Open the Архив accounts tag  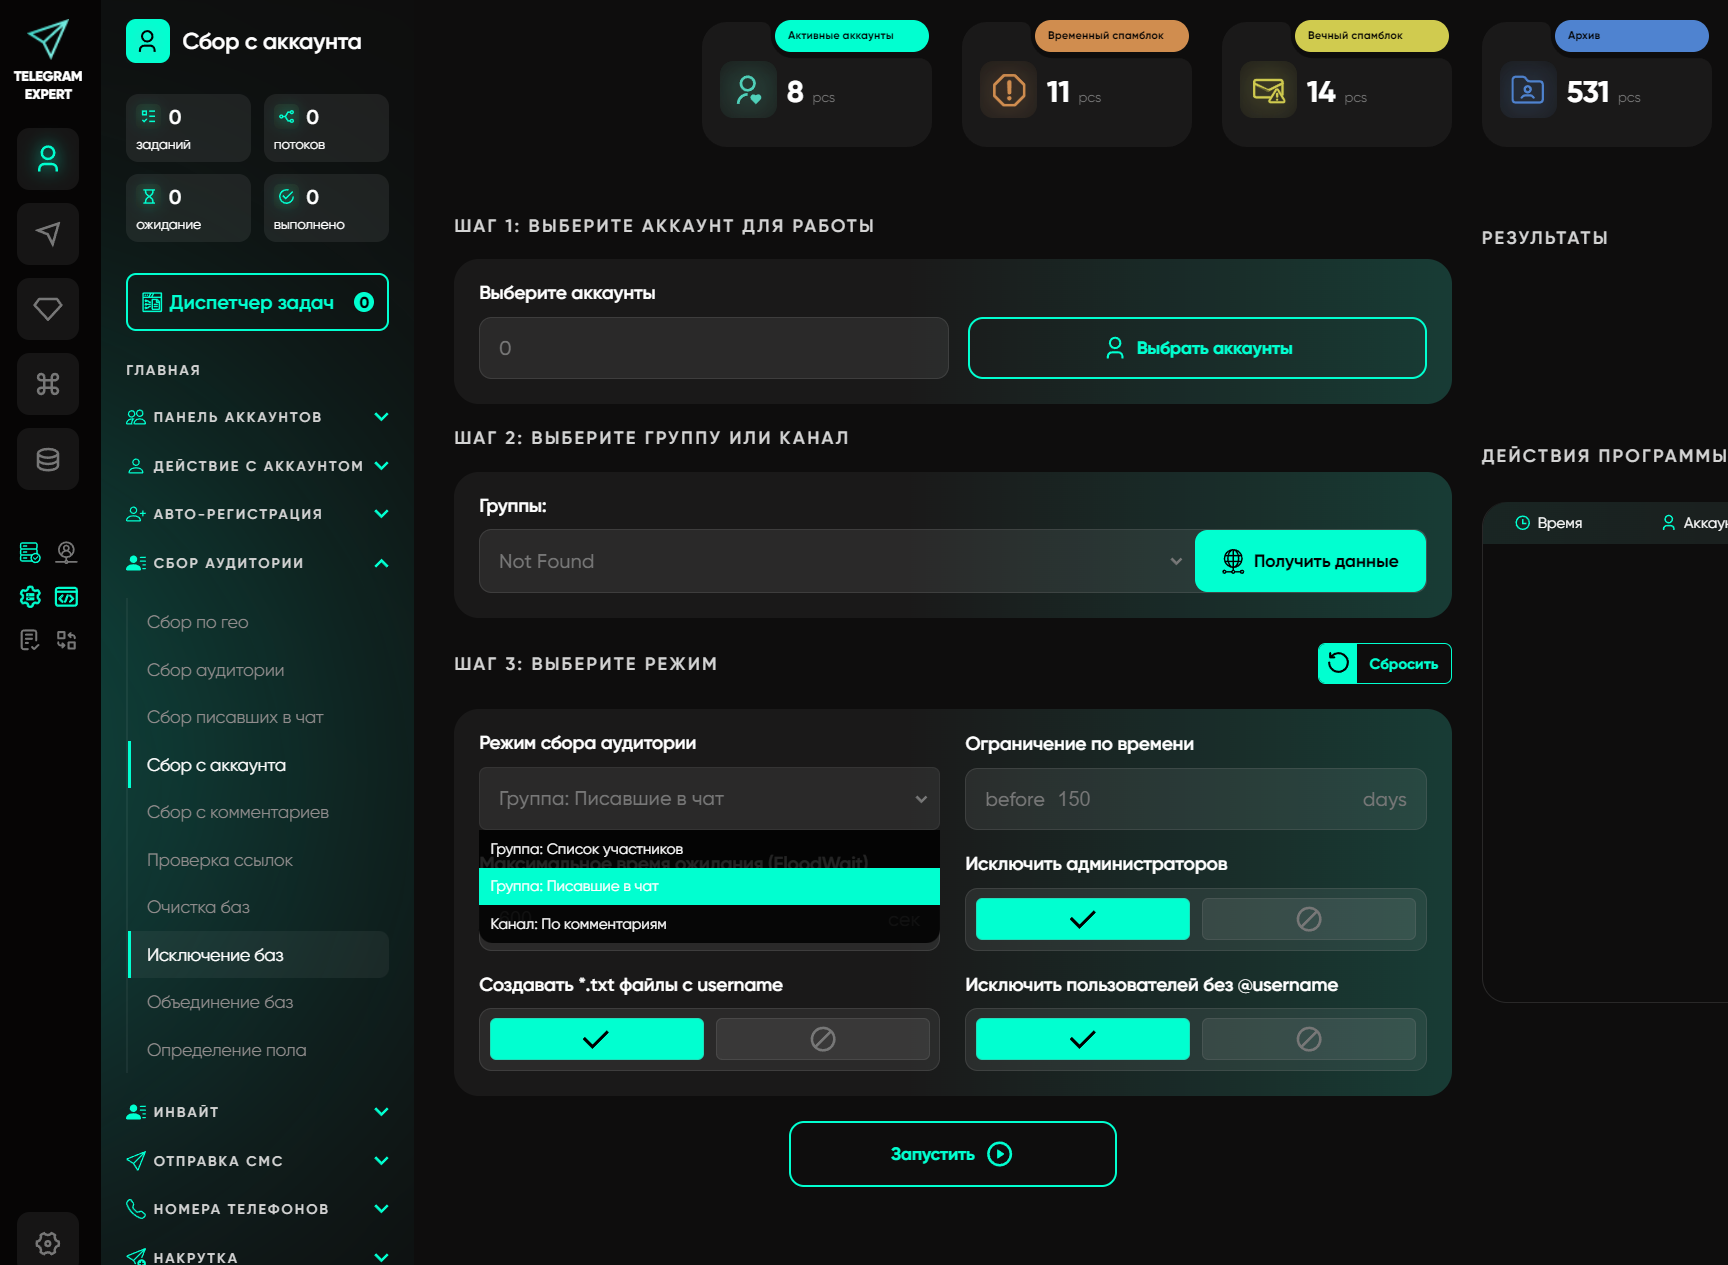coord(1632,36)
